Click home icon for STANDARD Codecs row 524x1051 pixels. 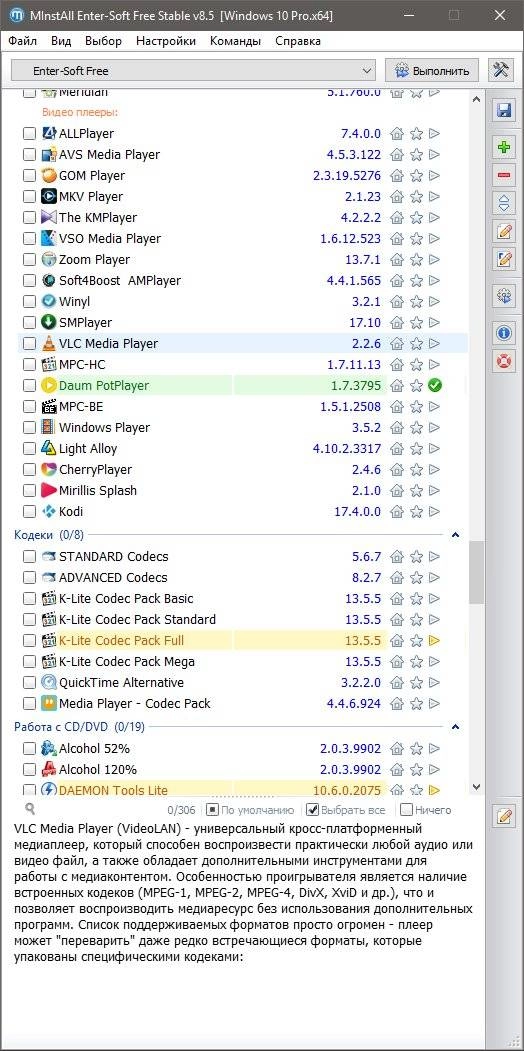397,556
